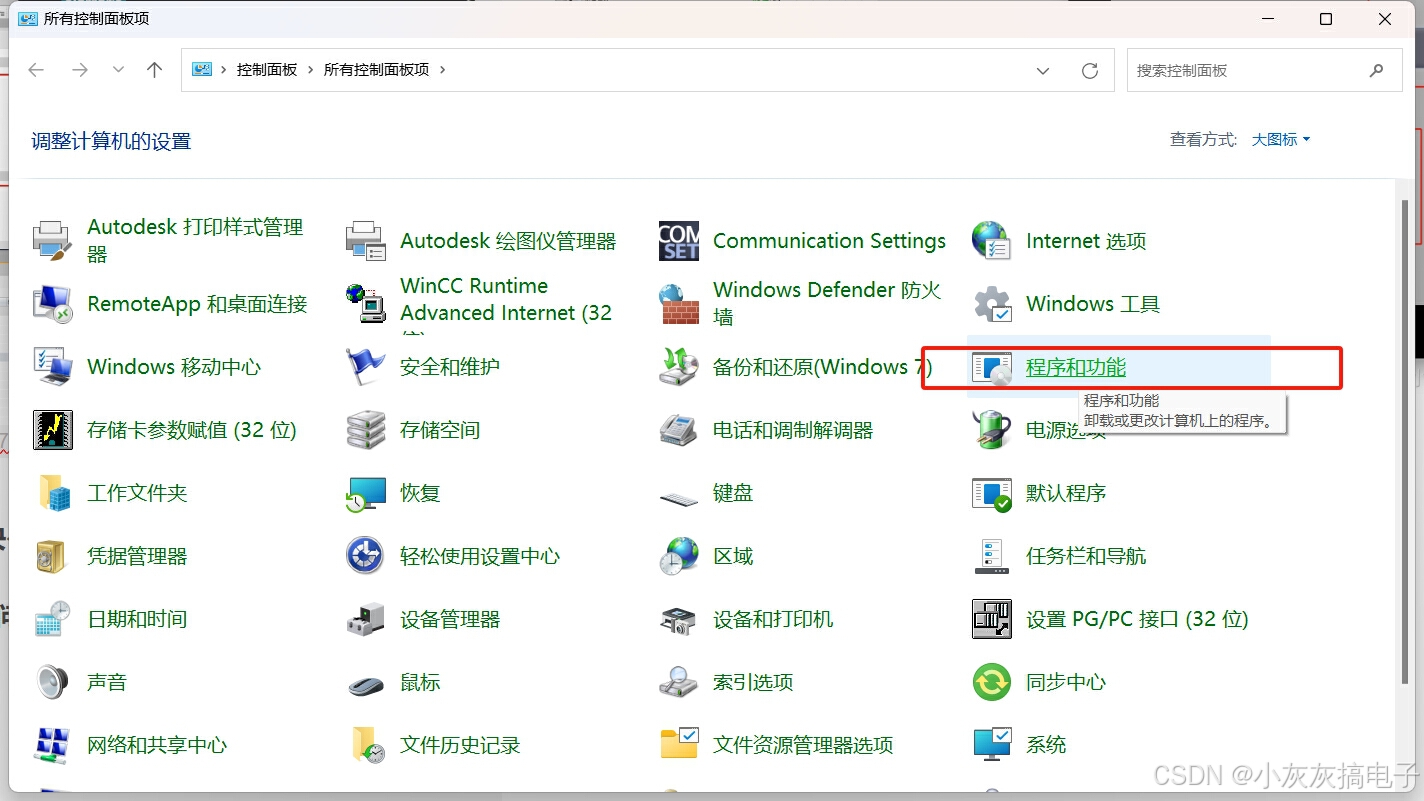Go up one level with up arrow
This screenshot has height=801, width=1424.
pos(154,70)
